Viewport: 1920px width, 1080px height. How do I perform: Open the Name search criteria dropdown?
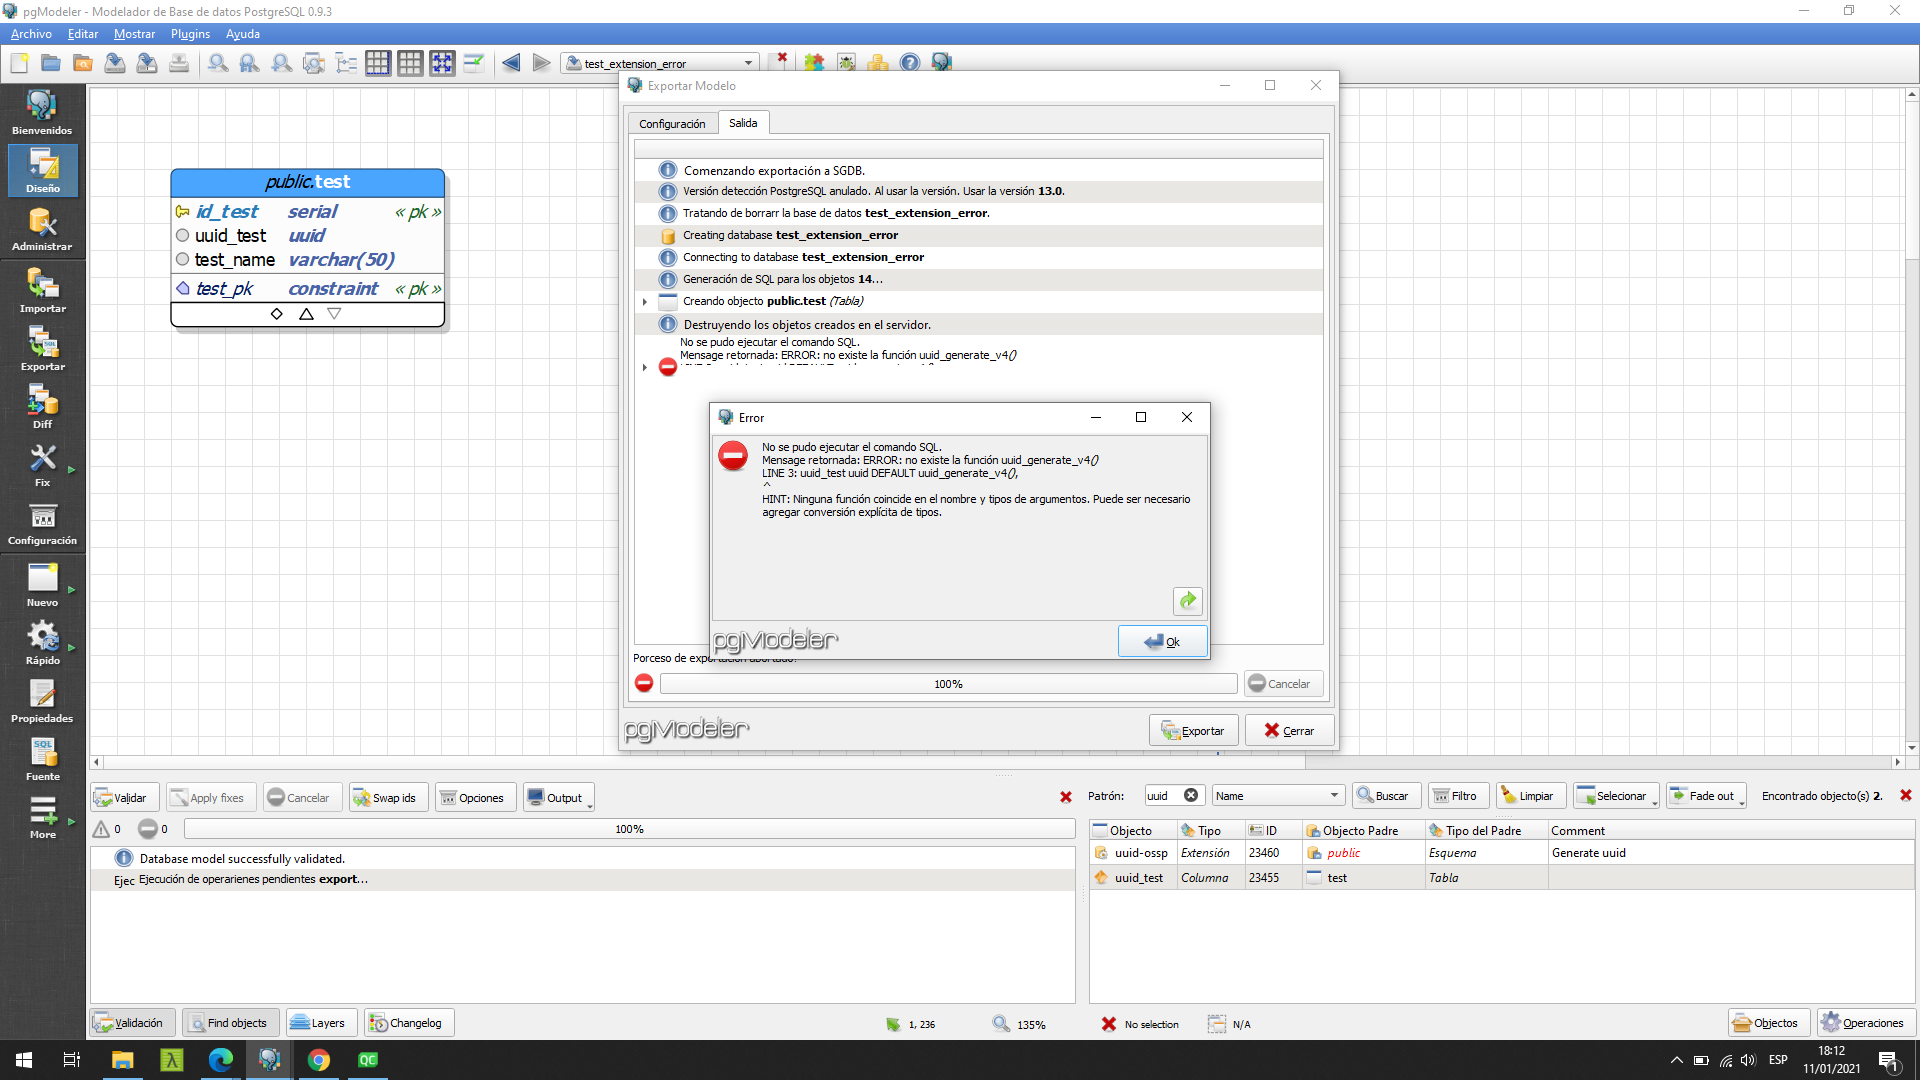coord(1277,794)
